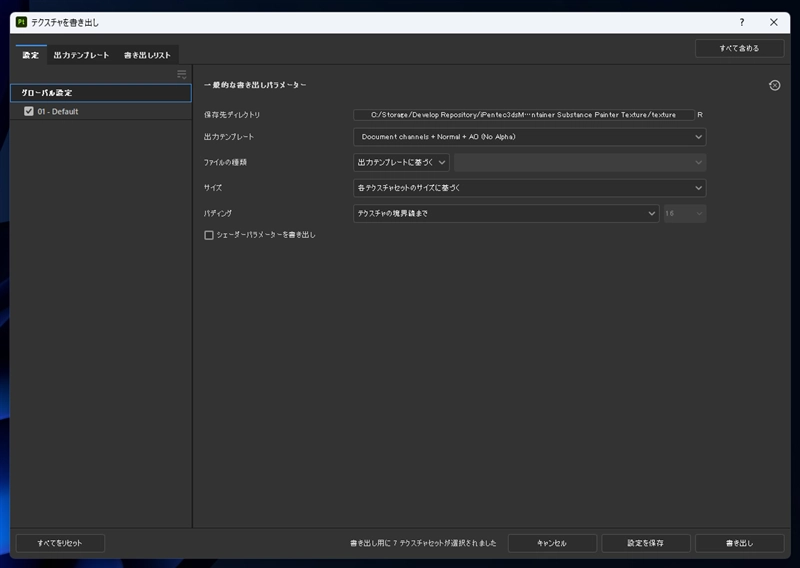Open the 出力テンプレートに基づく file type dropdown
Image resolution: width=800 pixels, height=568 pixels.
point(401,162)
